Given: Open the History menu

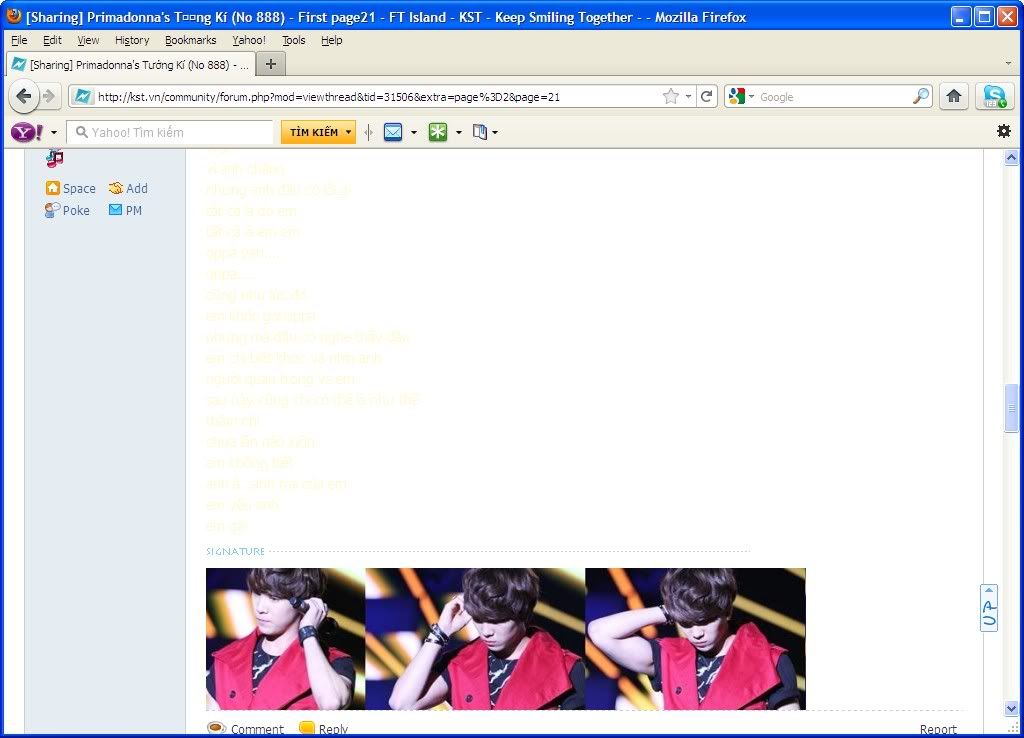Looking at the screenshot, I should tap(132, 40).
